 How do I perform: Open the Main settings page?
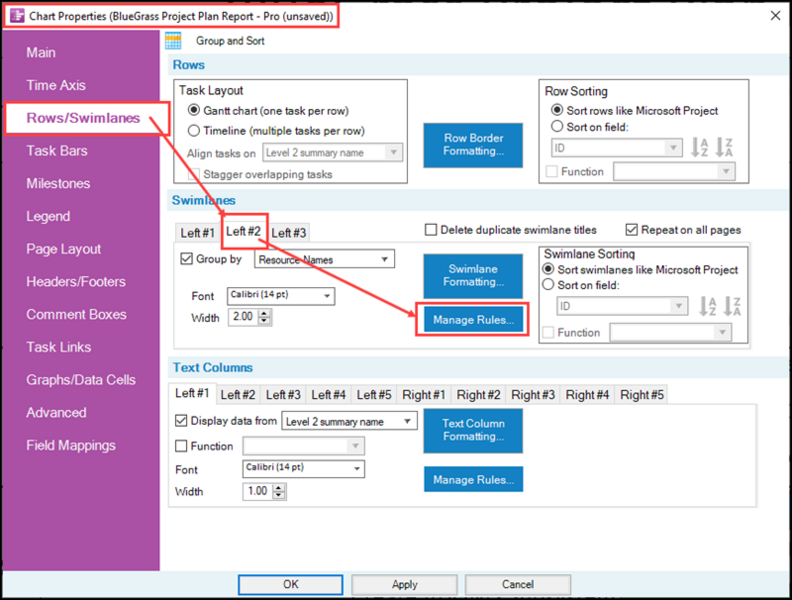coord(41,53)
